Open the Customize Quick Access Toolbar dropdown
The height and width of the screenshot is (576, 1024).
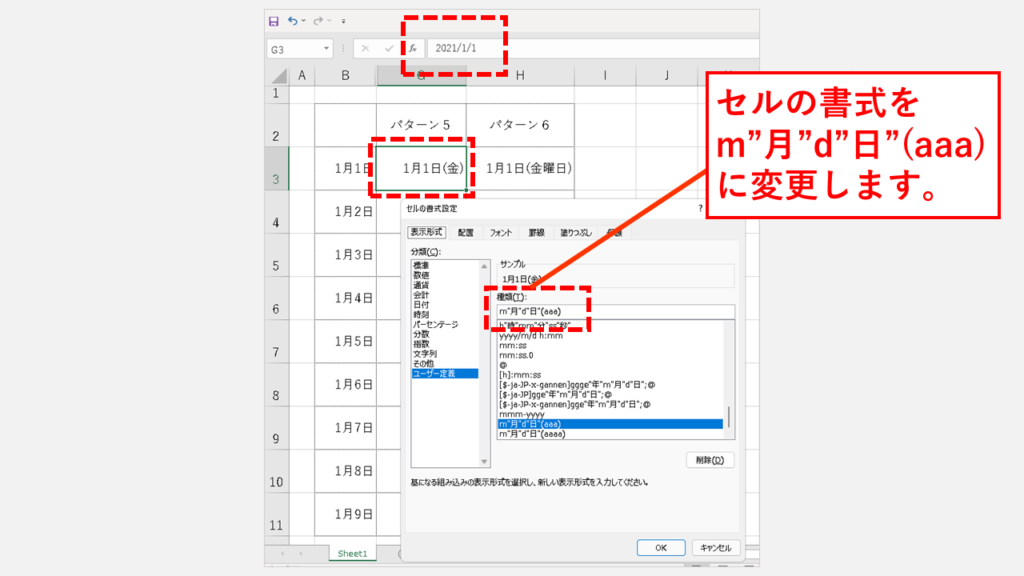(x=343, y=20)
